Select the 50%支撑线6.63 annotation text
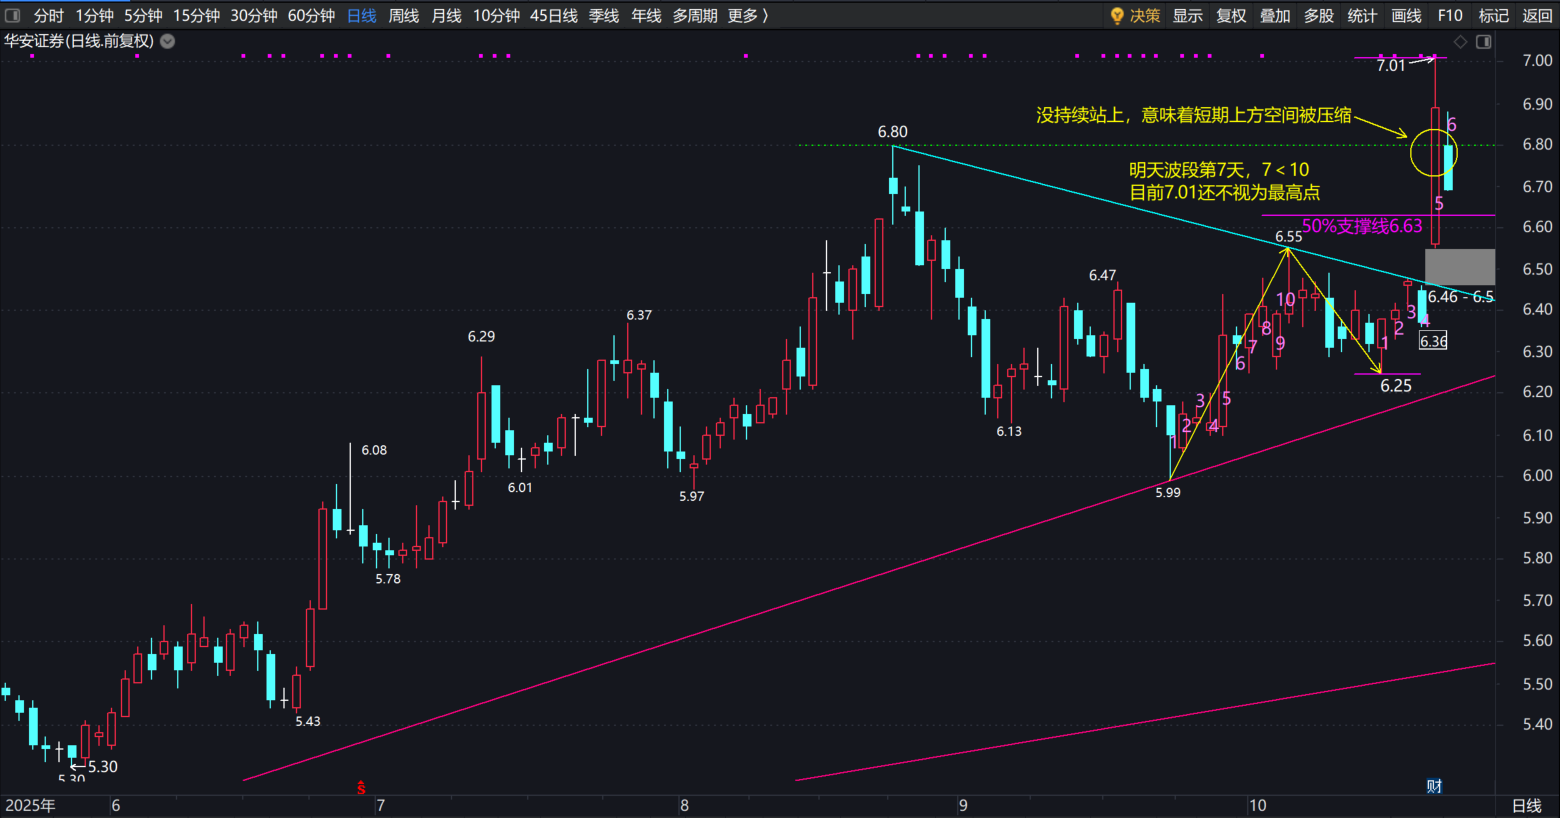The height and width of the screenshot is (818, 1560). pyautogui.click(x=1362, y=226)
